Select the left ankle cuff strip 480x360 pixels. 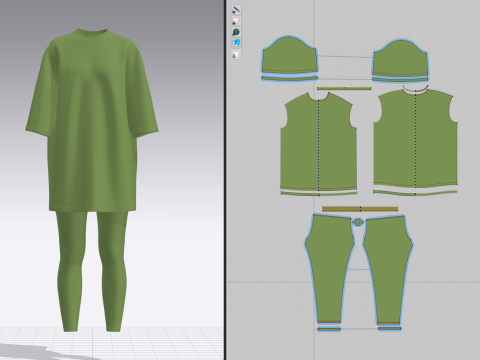(x=329, y=329)
